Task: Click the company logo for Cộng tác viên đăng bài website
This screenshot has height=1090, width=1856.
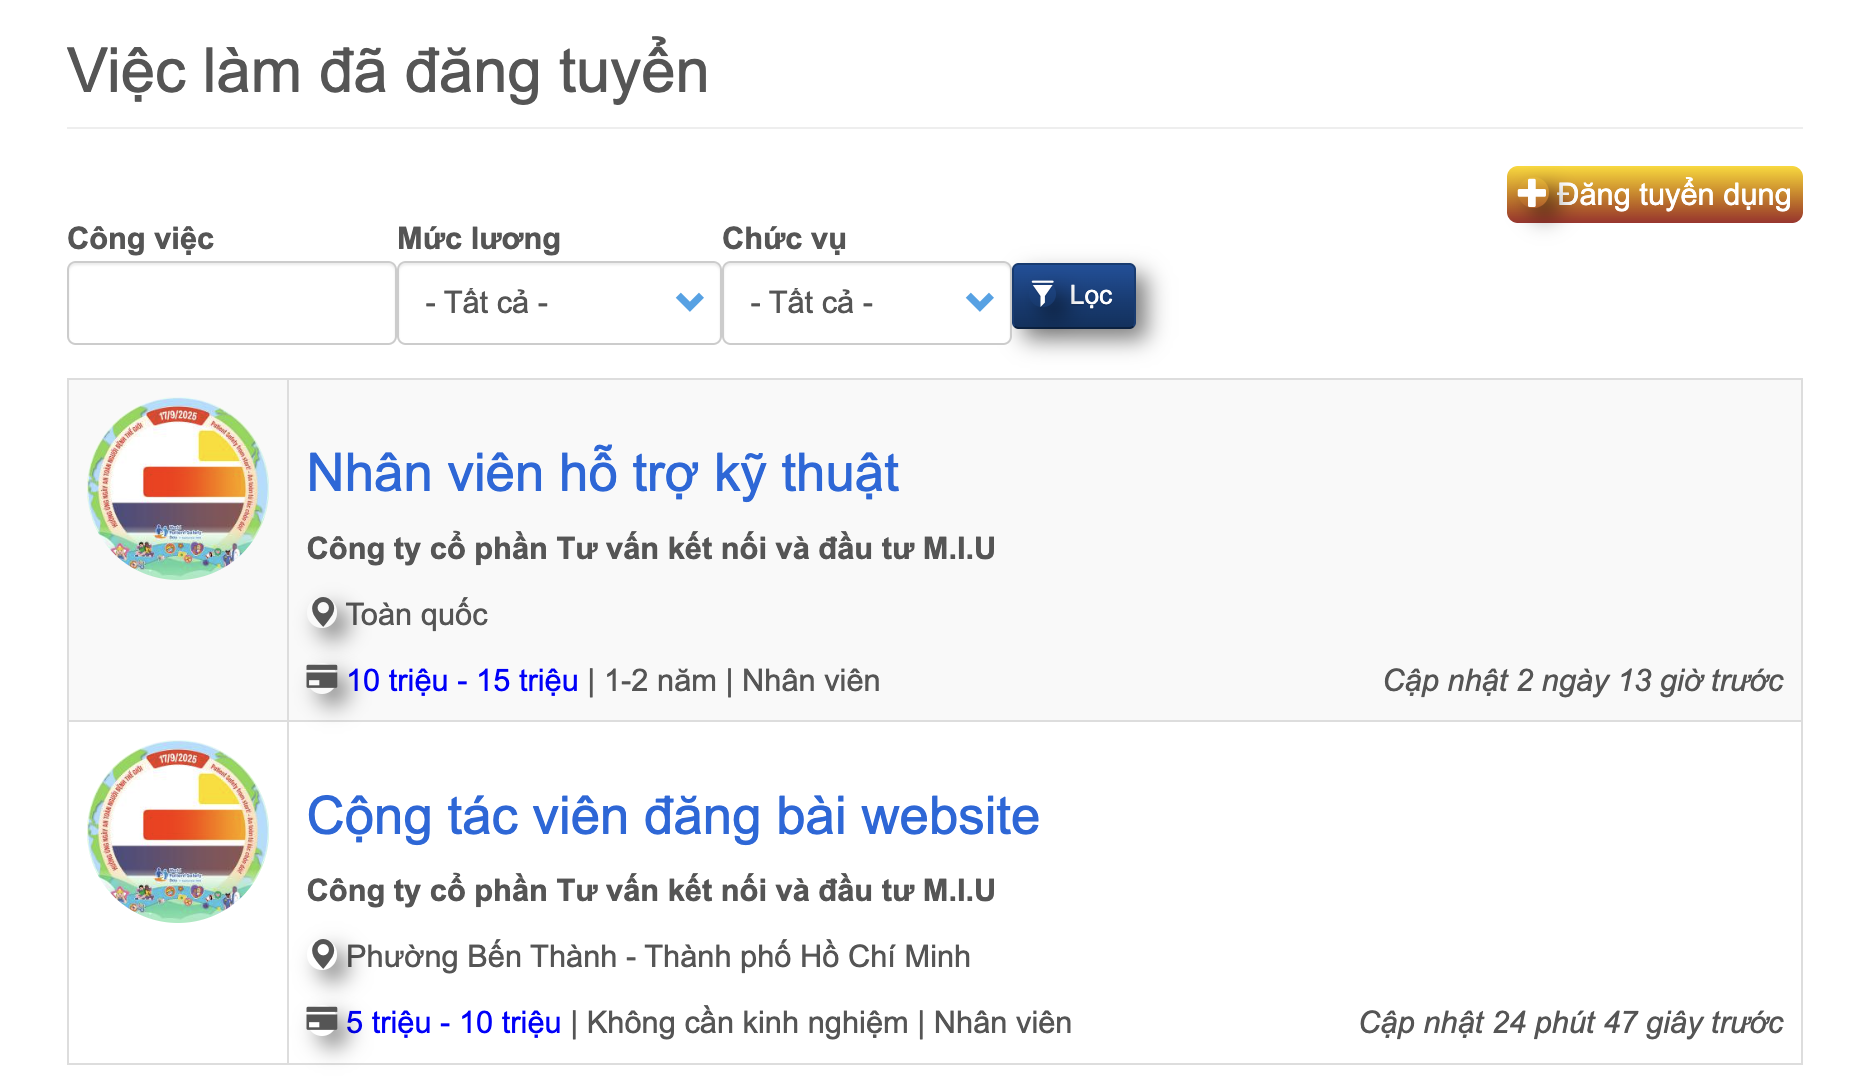Action: (178, 831)
